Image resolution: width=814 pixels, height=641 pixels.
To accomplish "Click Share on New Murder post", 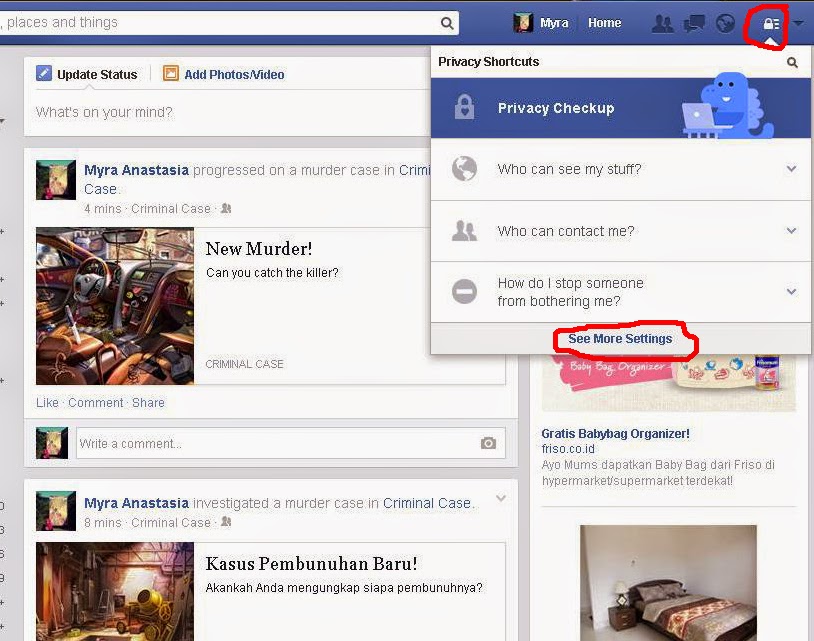I will click(x=148, y=403).
